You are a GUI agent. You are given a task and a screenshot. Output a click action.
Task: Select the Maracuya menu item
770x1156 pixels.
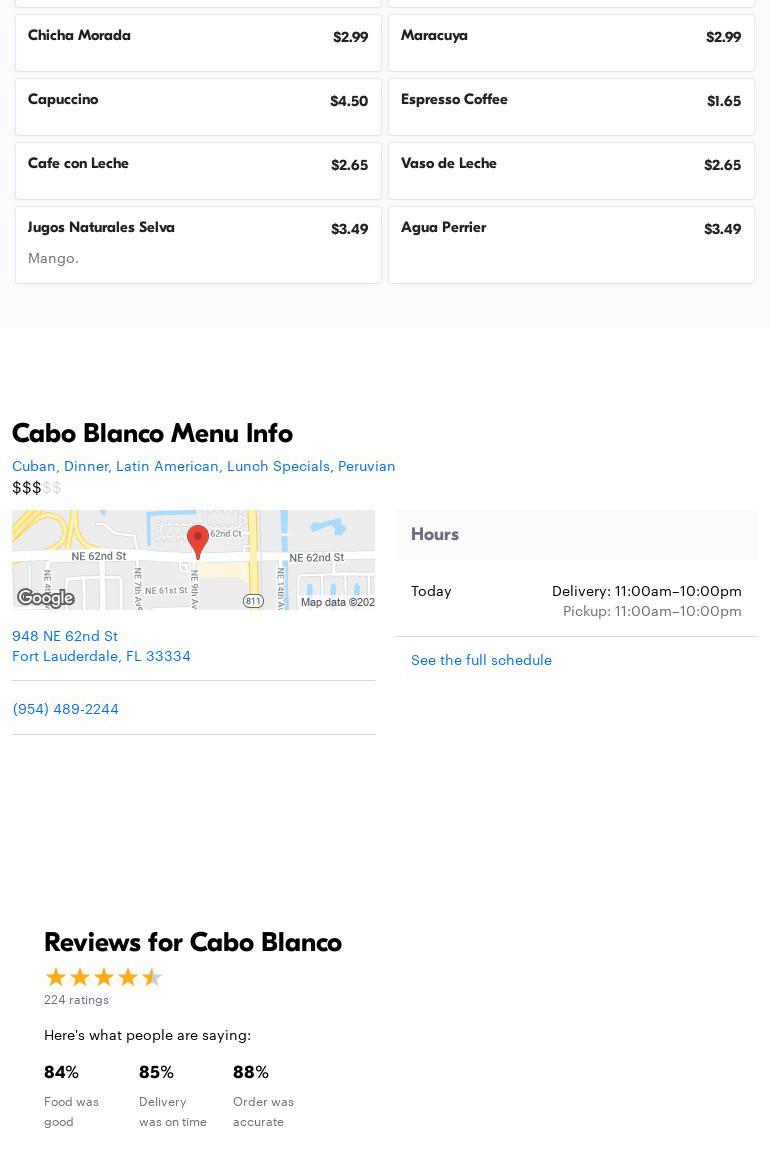click(571, 43)
